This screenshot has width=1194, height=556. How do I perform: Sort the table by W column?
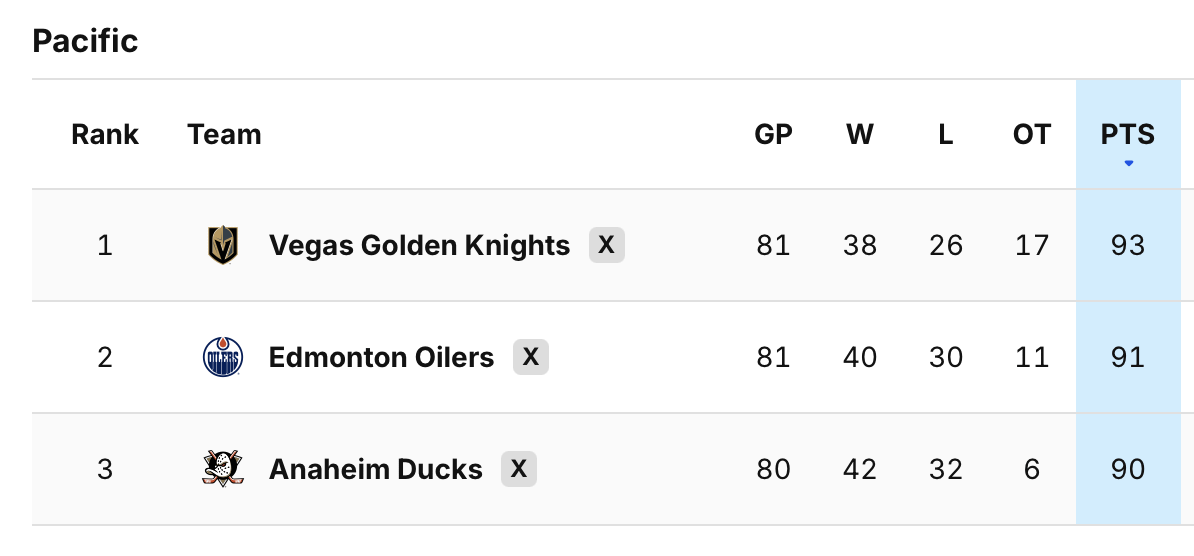[860, 134]
